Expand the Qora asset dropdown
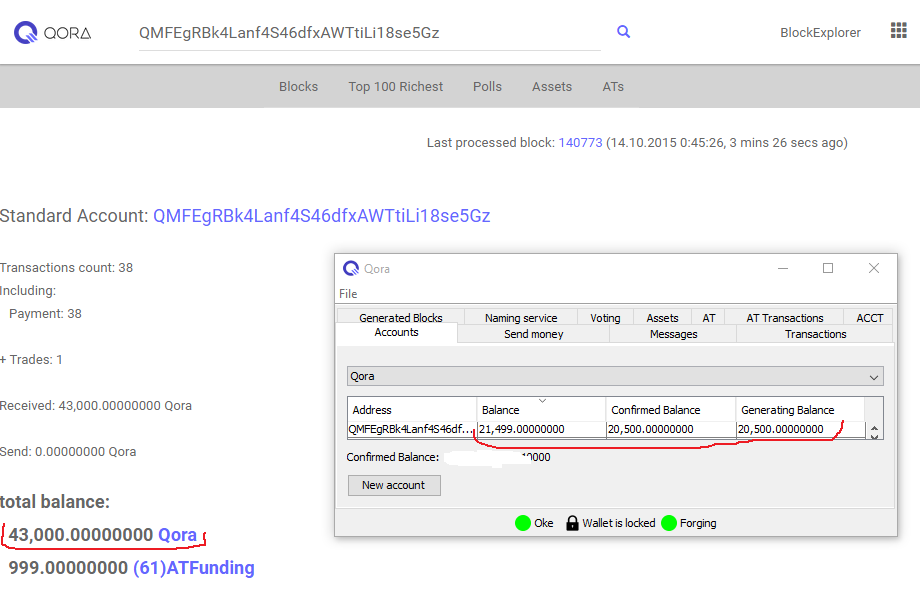This screenshot has width=920, height=590. point(615,376)
